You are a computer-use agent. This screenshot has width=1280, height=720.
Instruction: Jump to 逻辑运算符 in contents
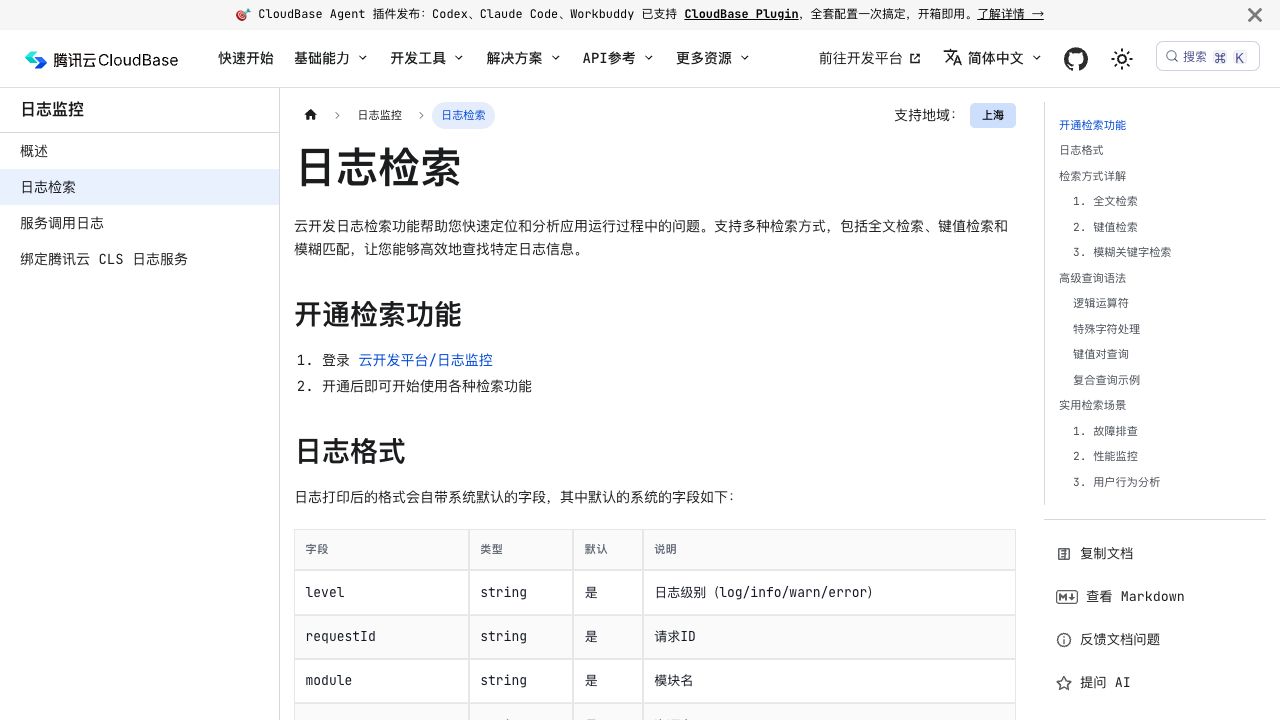pyautogui.click(x=1100, y=303)
